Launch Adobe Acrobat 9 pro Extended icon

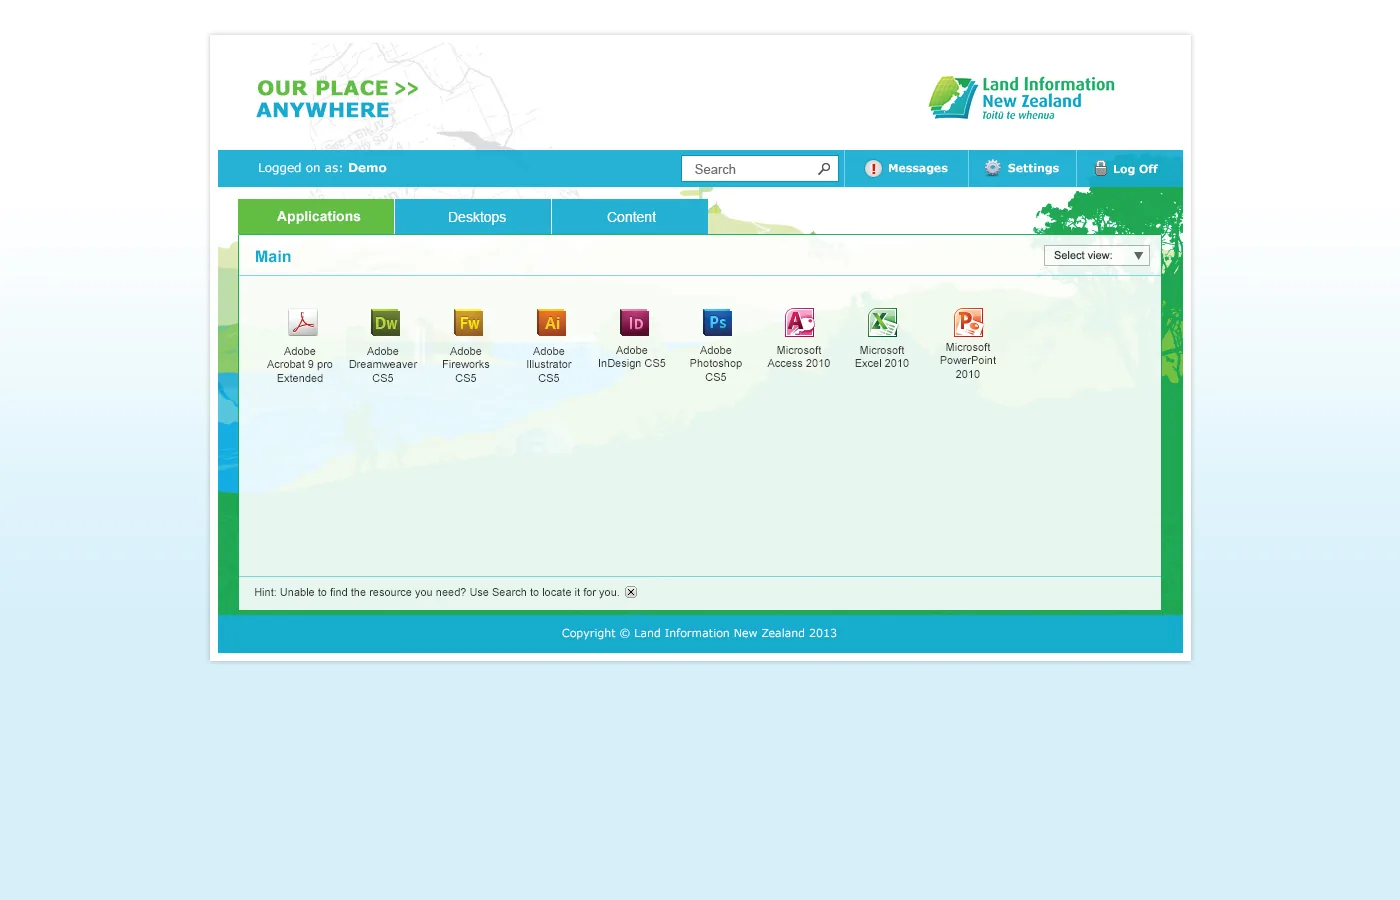tap(302, 323)
